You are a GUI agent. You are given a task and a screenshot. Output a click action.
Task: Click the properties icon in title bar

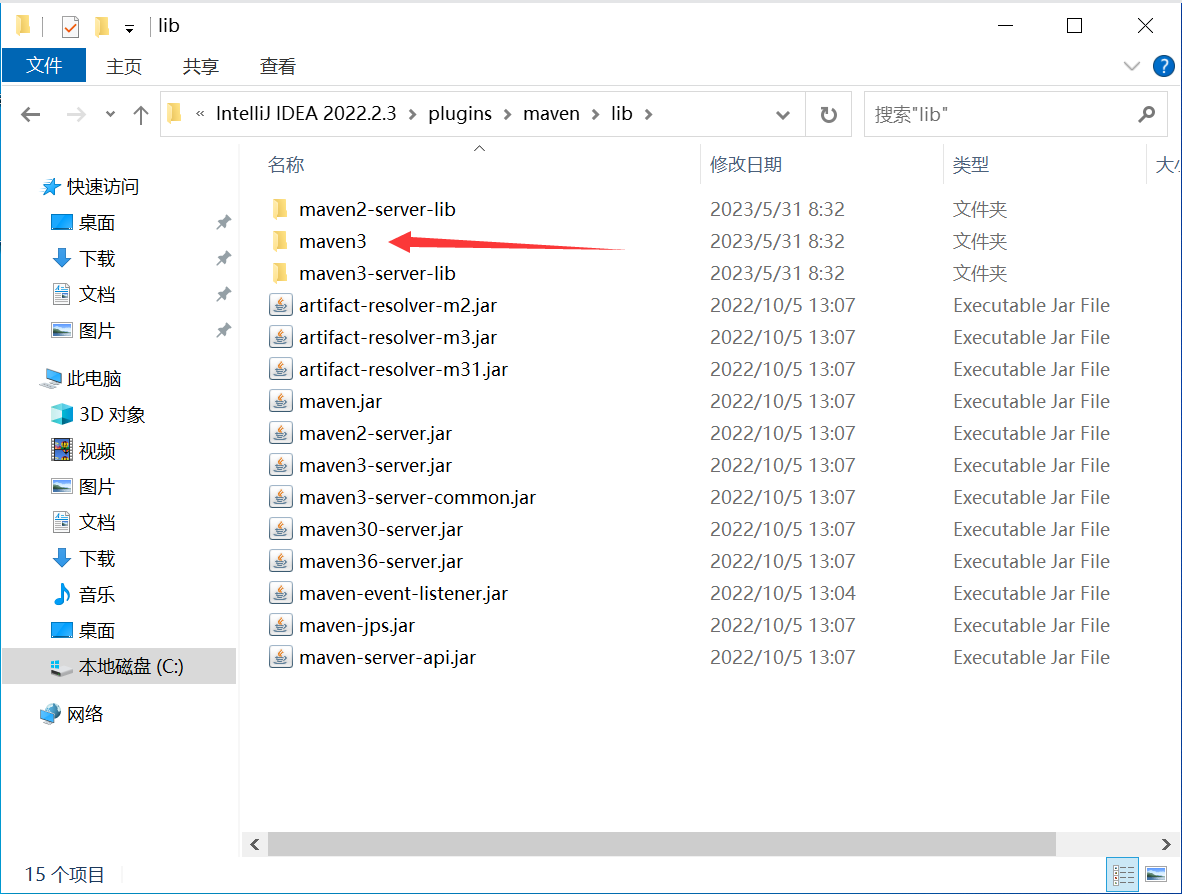70,26
